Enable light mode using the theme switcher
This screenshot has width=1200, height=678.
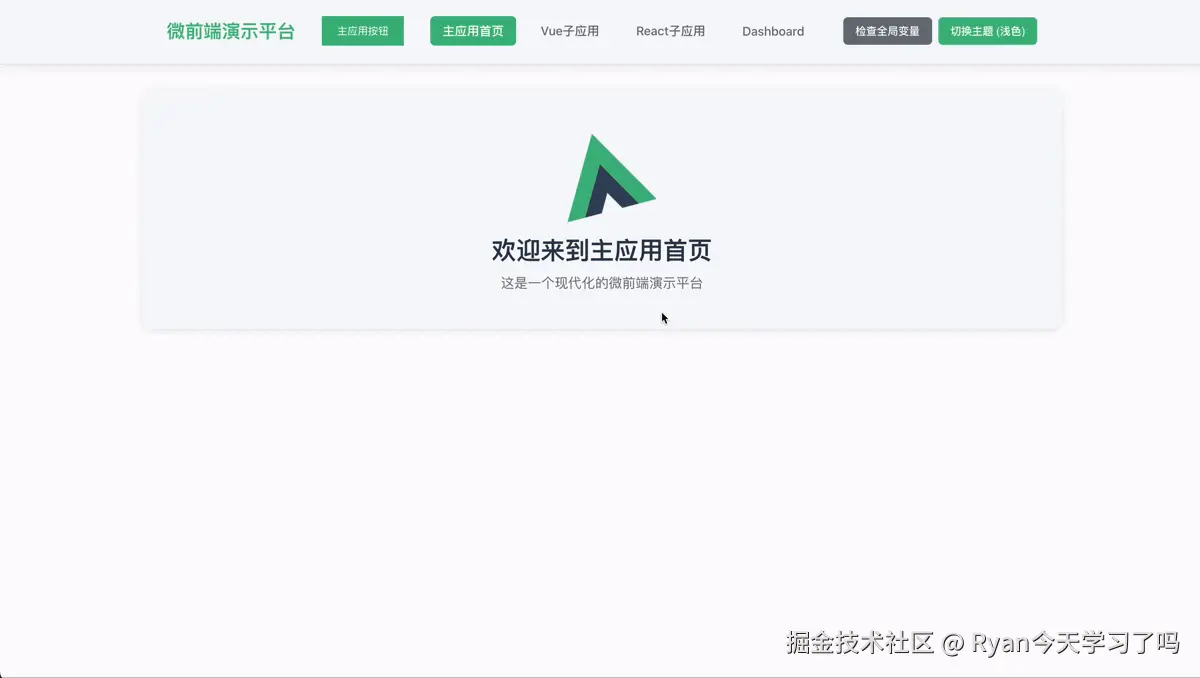[987, 31]
